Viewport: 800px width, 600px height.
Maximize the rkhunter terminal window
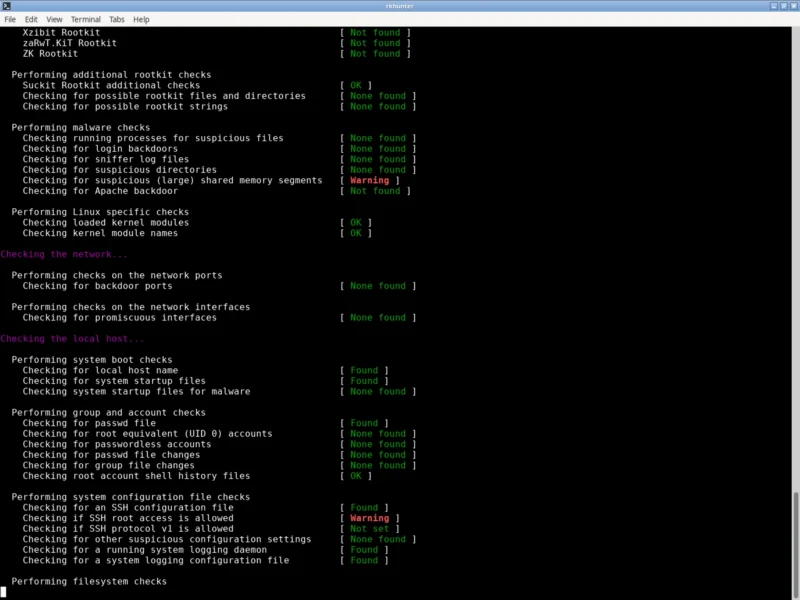tap(784, 6)
